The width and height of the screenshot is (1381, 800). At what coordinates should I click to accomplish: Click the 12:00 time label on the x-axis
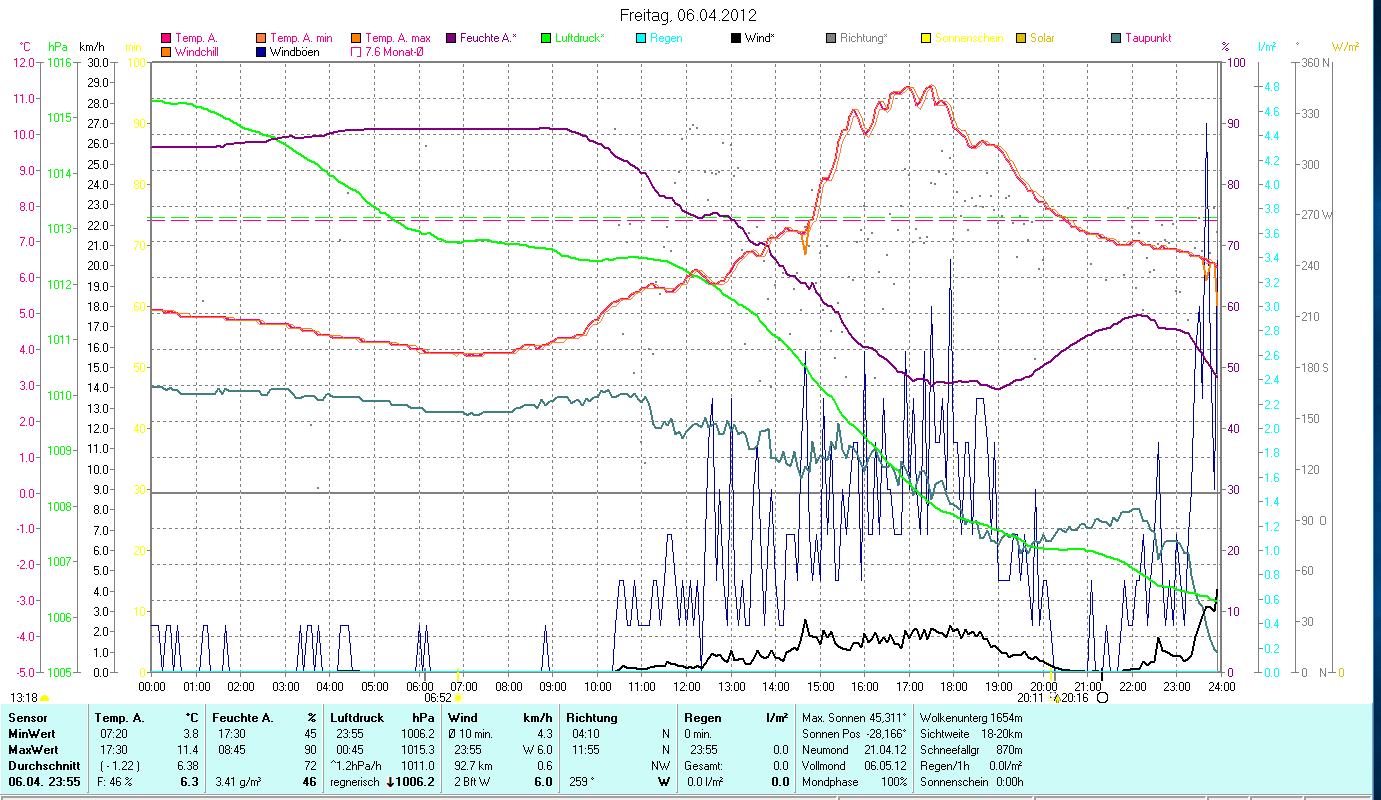(x=687, y=687)
